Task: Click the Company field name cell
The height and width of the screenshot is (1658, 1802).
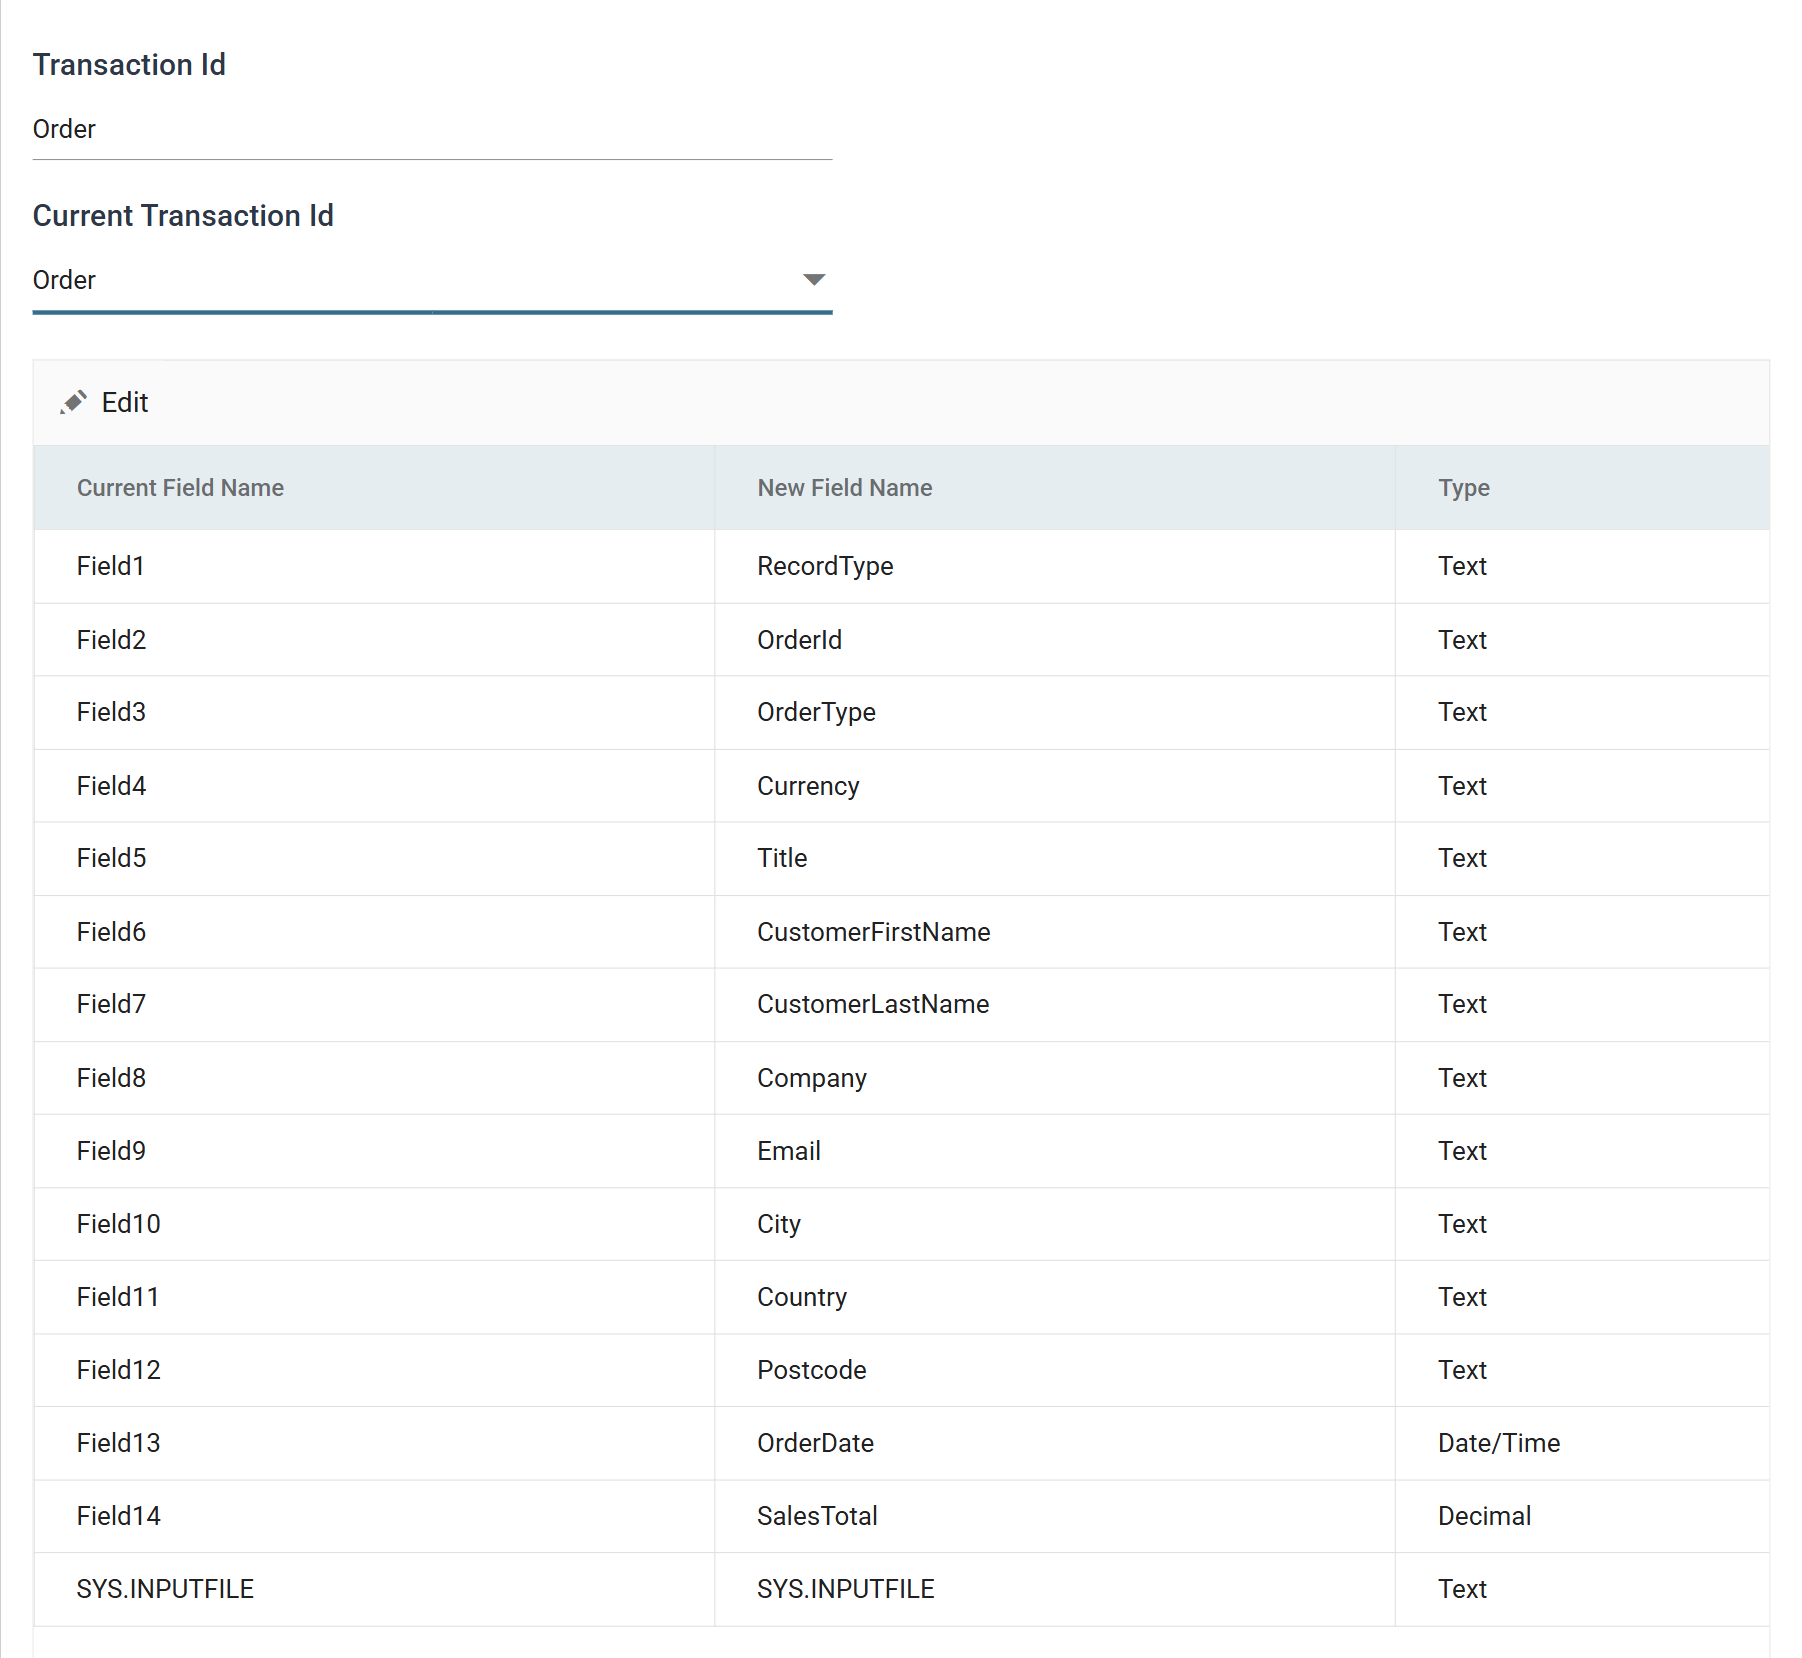Action: coord(1055,1078)
